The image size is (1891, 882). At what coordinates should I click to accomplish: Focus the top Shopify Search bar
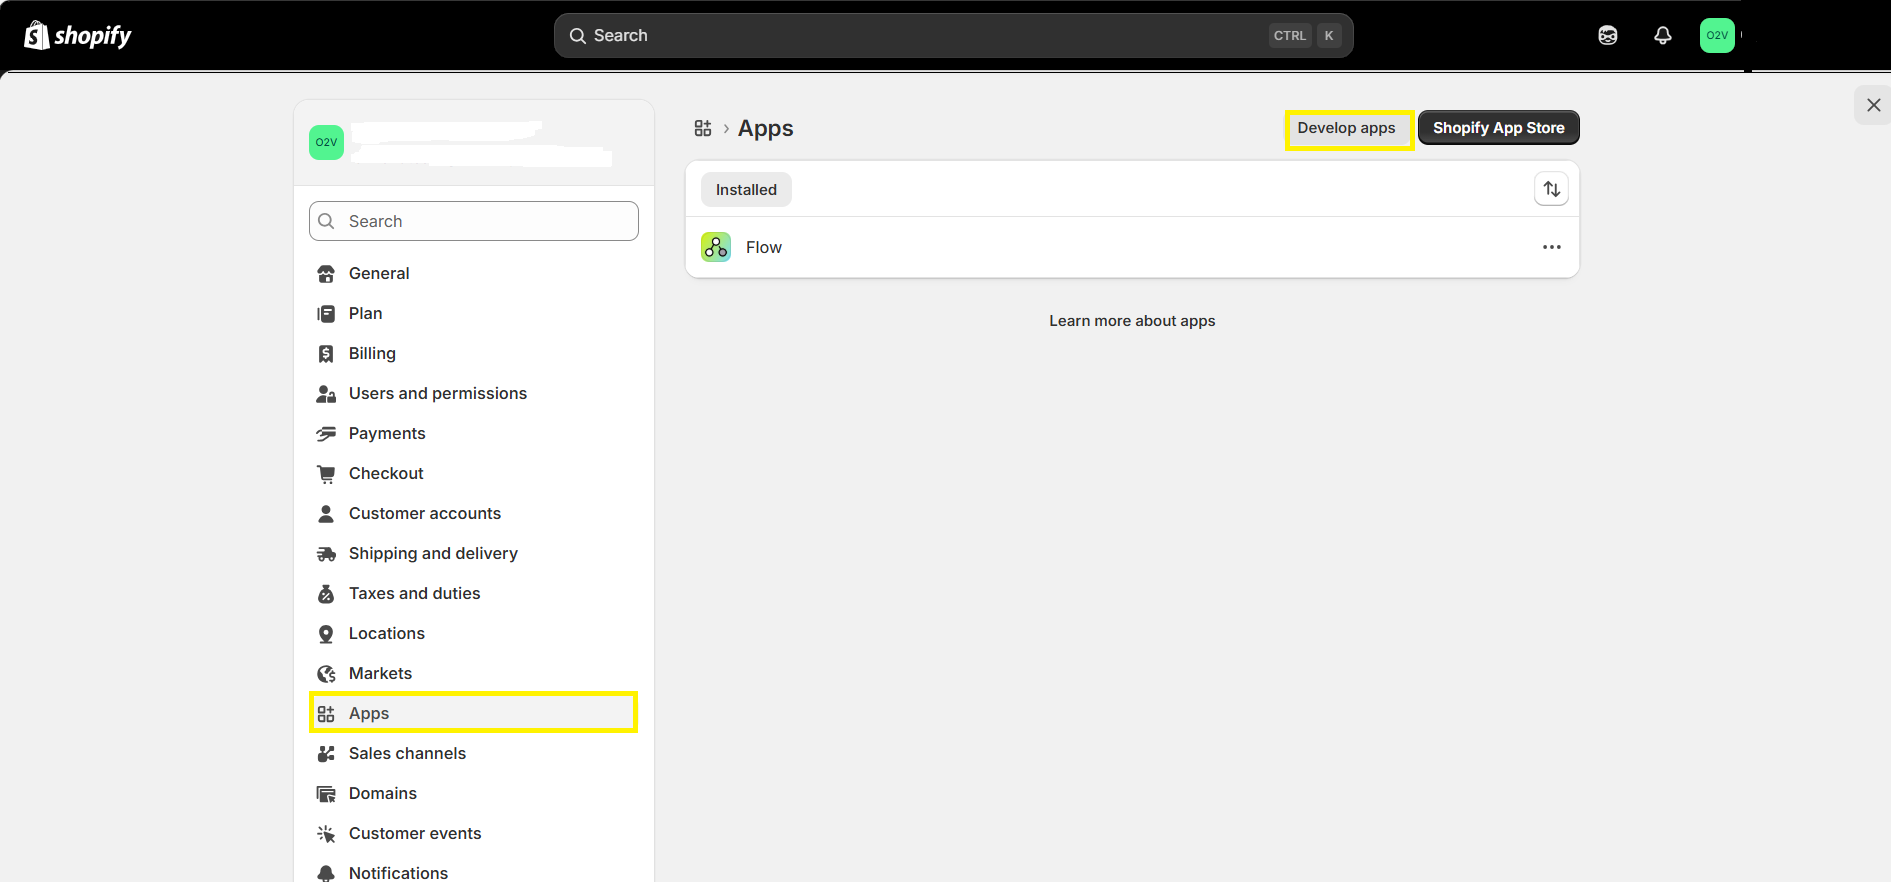(954, 35)
